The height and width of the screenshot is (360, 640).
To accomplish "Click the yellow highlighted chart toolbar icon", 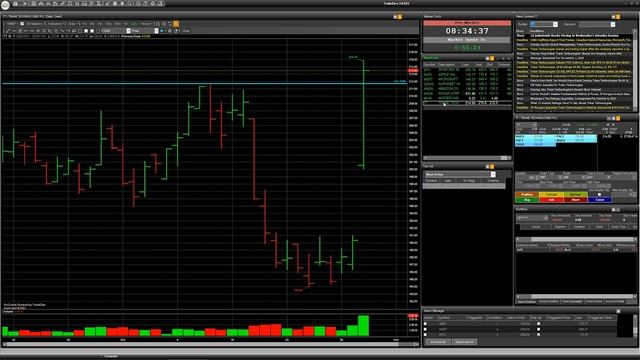I will [176, 24].
